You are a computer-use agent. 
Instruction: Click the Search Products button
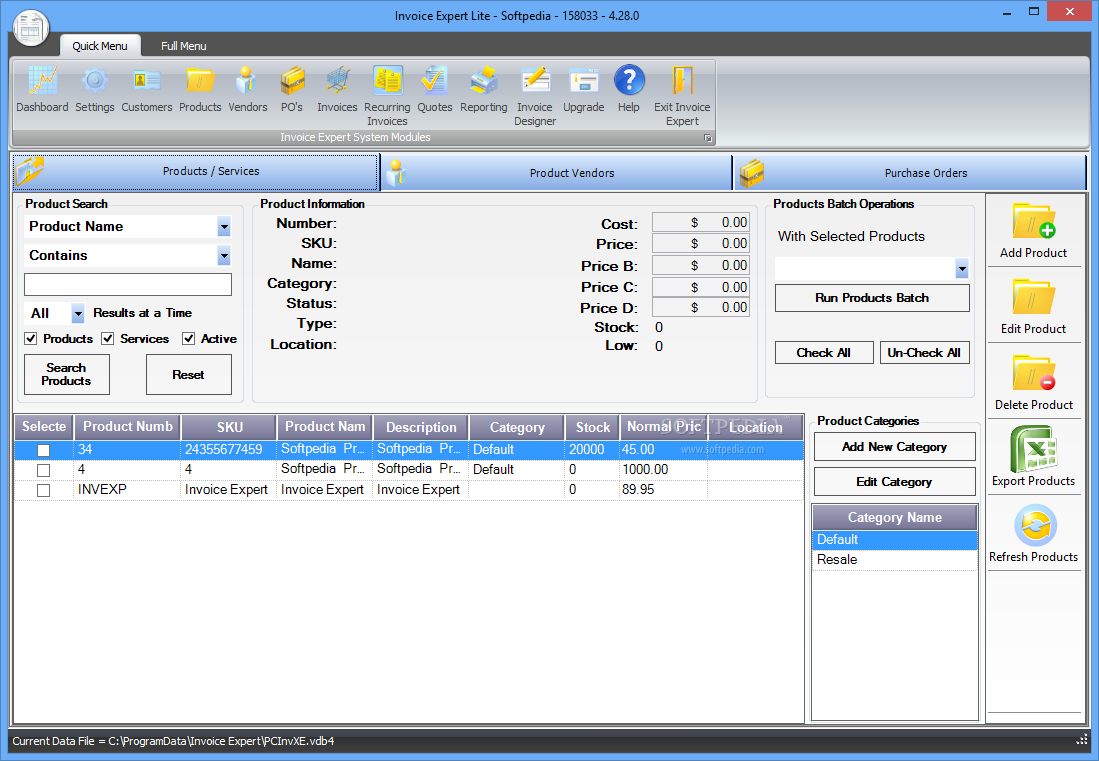[67, 374]
